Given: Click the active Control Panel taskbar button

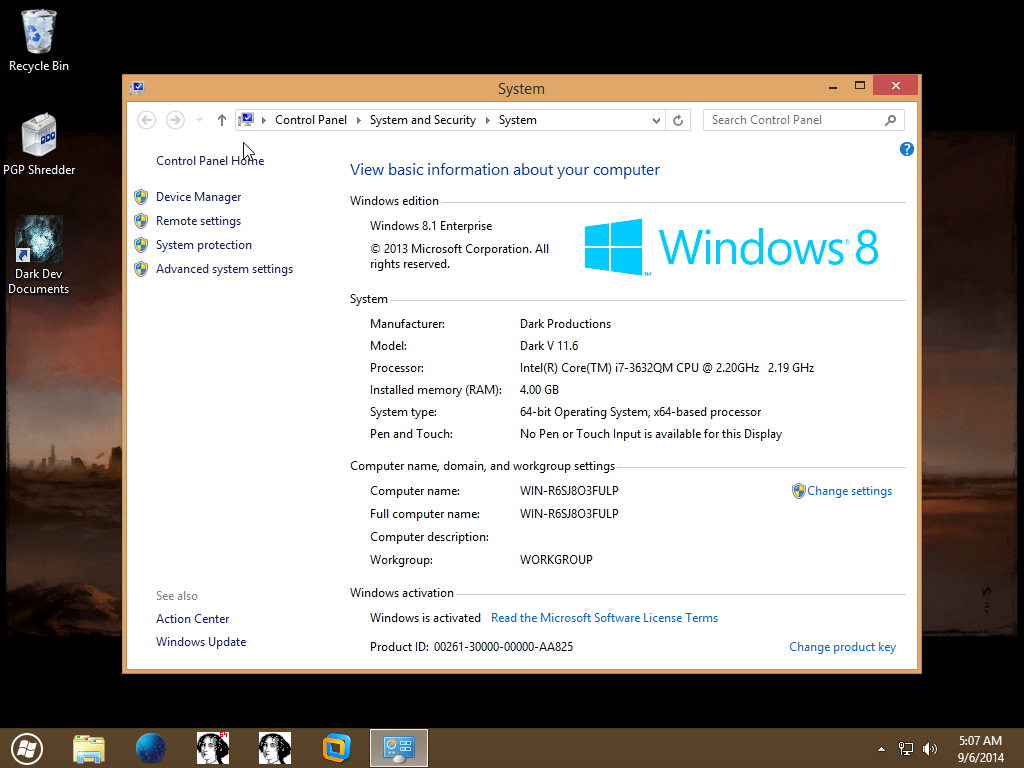Looking at the screenshot, I should point(399,748).
